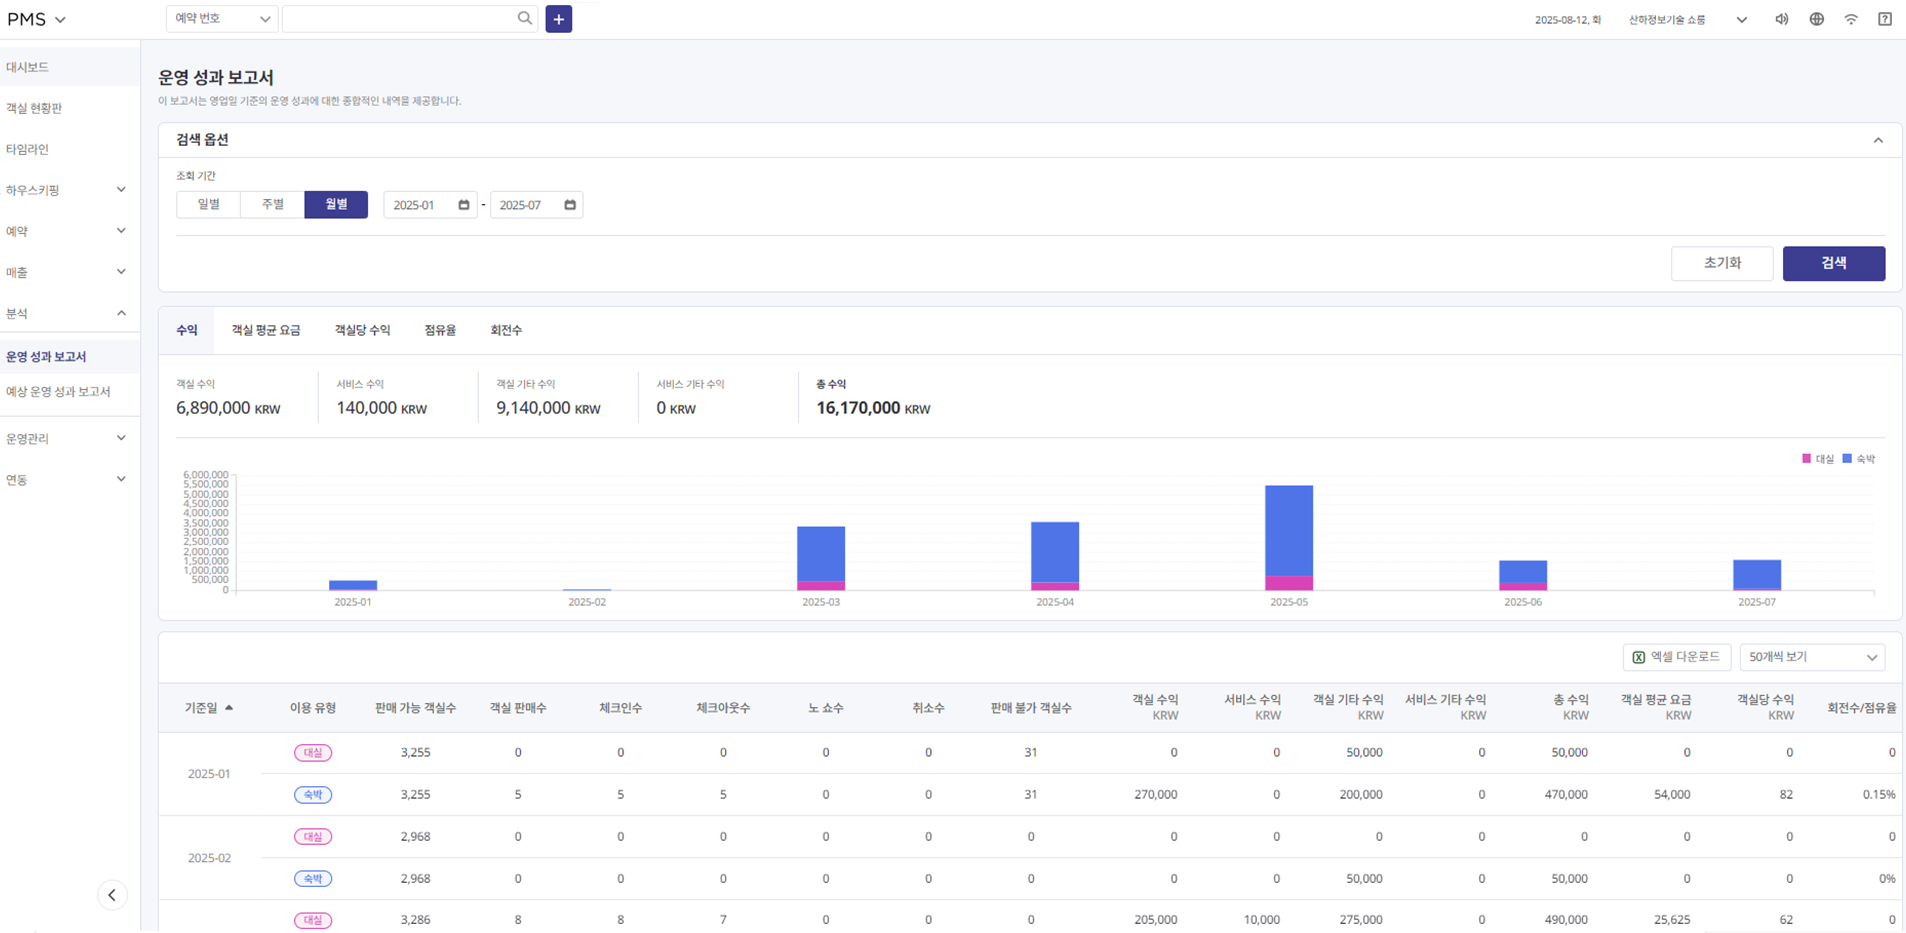Viewport: 1906px width, 933px height.
Task: Open calendar for start month 2025-01
Action: tap(464, 205)
